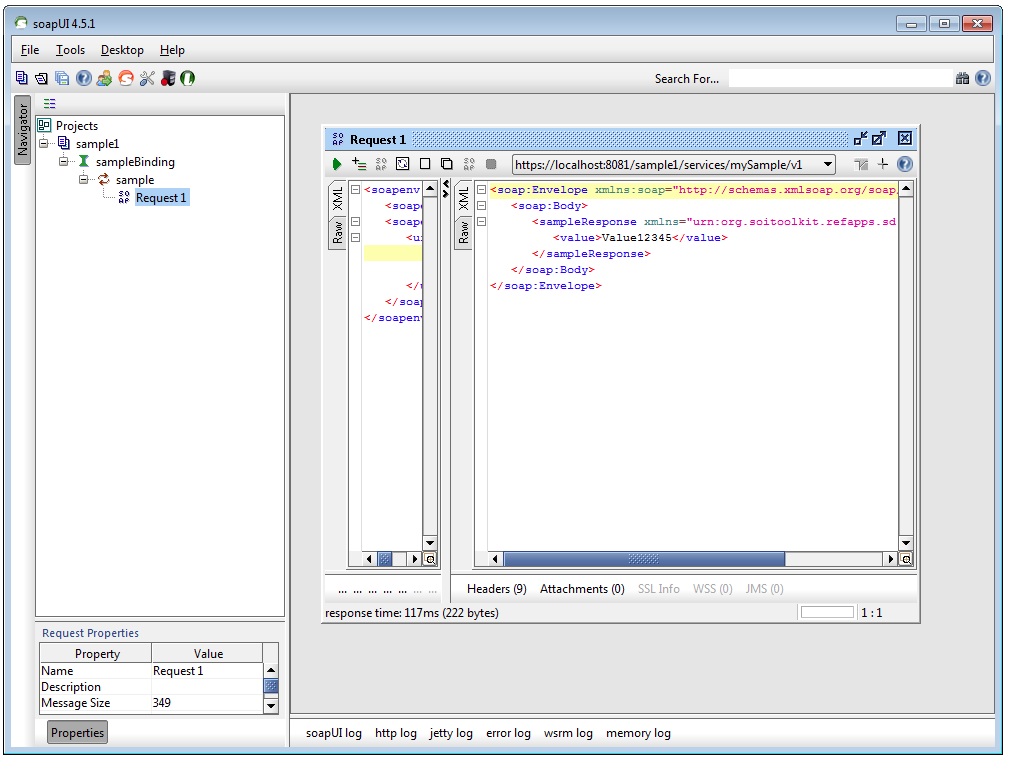Collapse the sample1 project node
The image size is (1011, 762).
(44, 143)
